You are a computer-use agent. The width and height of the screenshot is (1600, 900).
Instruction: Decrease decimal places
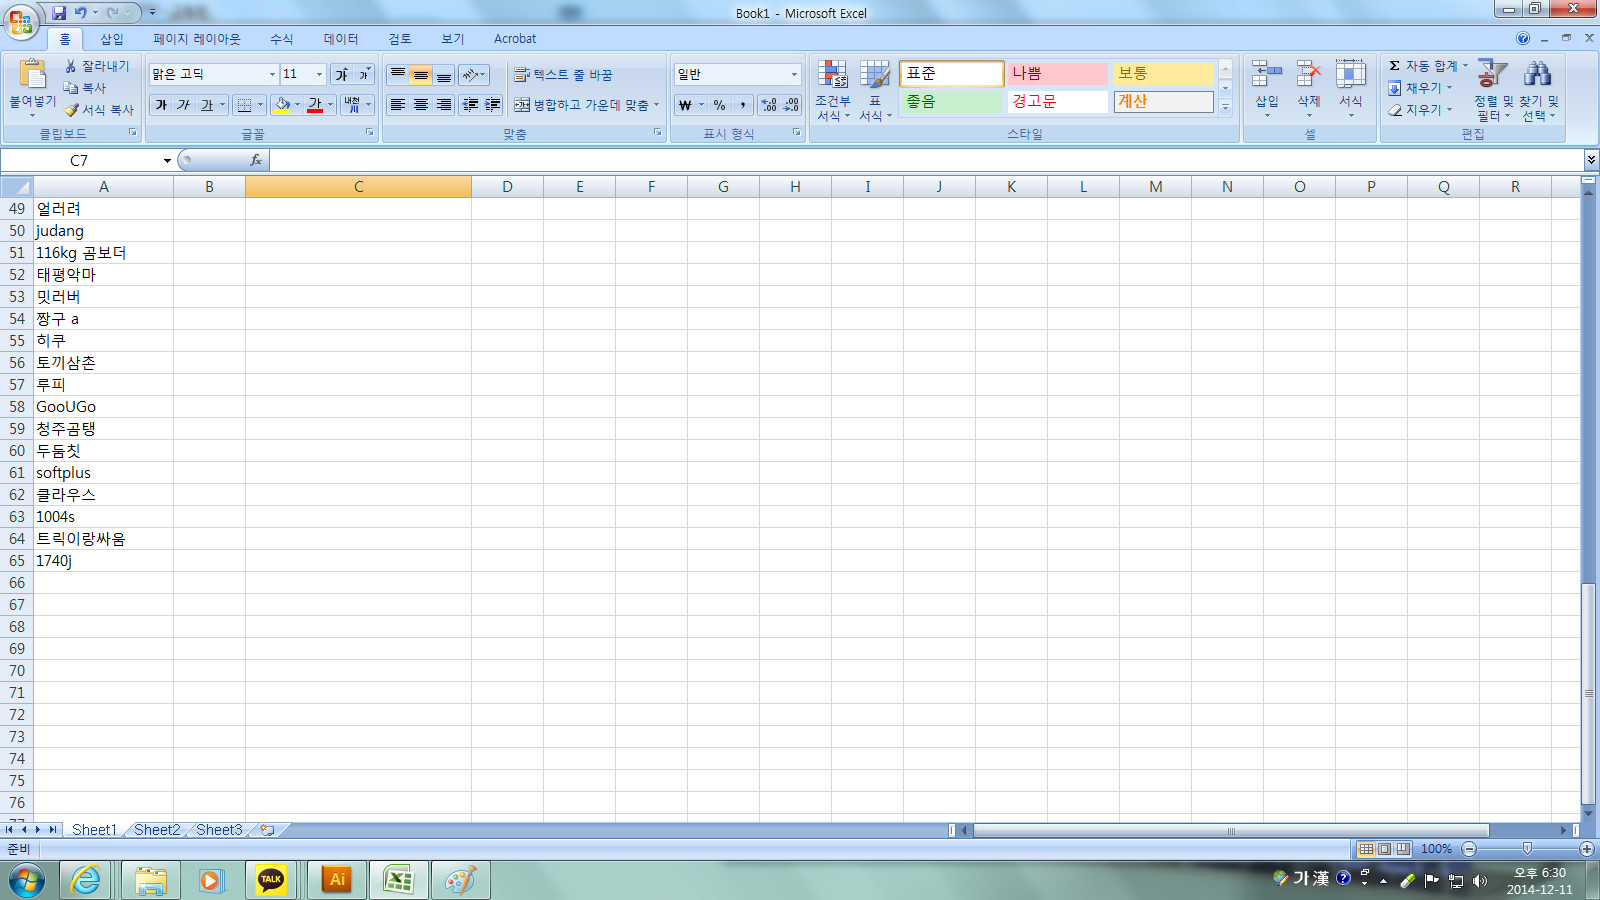pyautogui.click(x=791, y=105)
